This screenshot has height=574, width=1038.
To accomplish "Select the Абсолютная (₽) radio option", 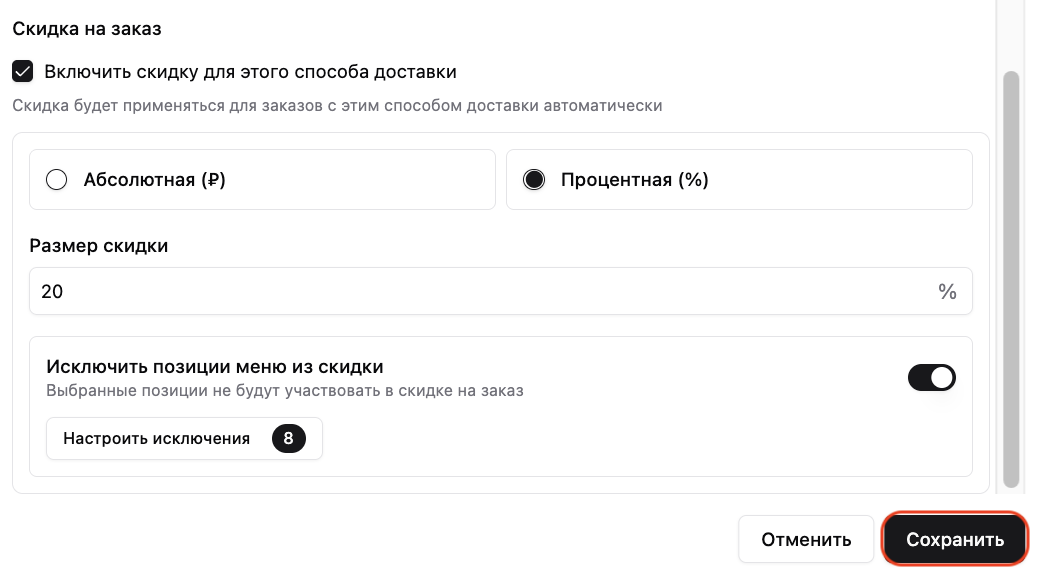I will [56, 179].
